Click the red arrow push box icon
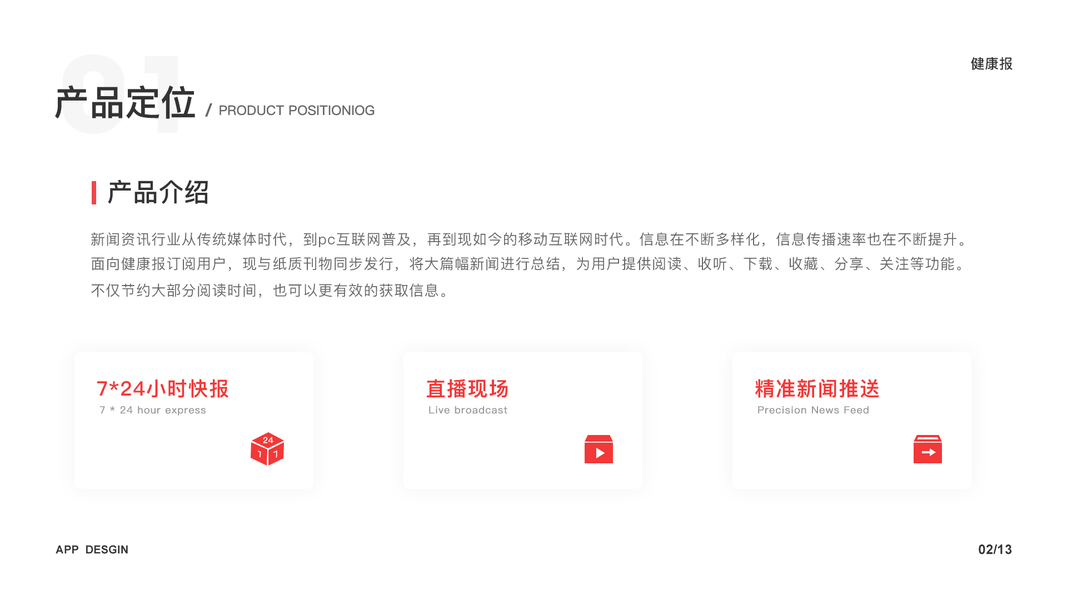This screenshot has width=1067, height=600. coord(928,450)
